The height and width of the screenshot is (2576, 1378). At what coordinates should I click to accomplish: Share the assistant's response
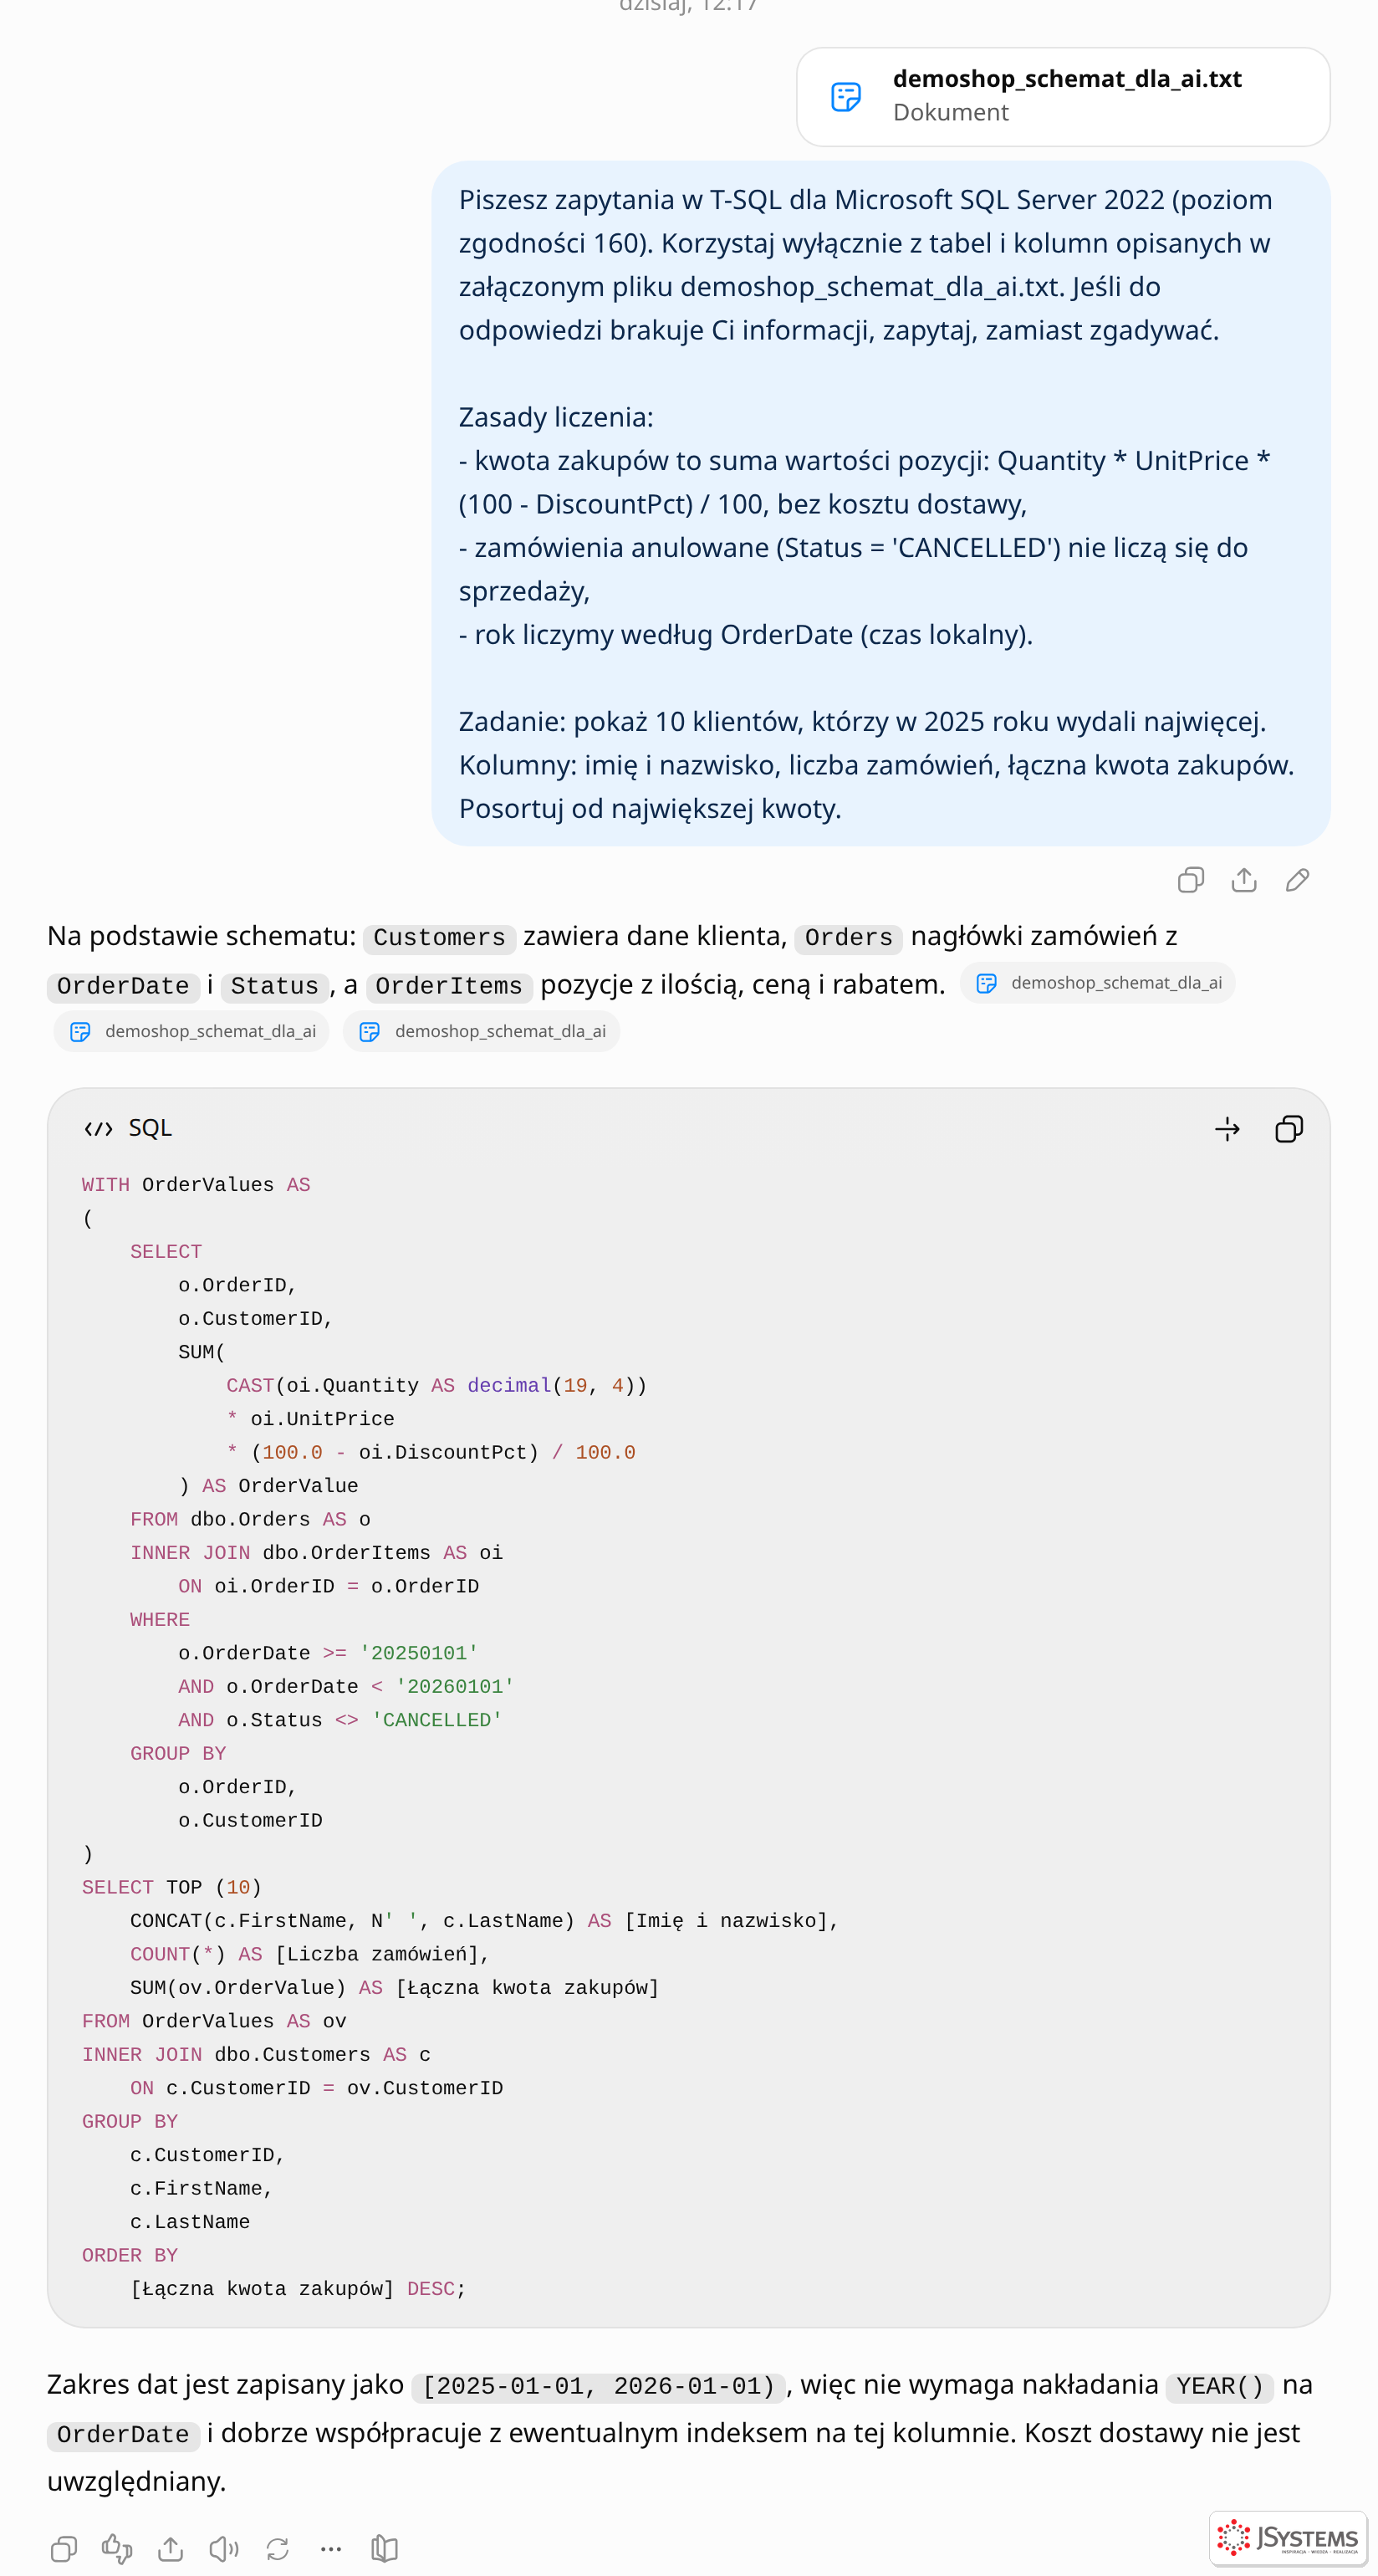coord(171,2549)
